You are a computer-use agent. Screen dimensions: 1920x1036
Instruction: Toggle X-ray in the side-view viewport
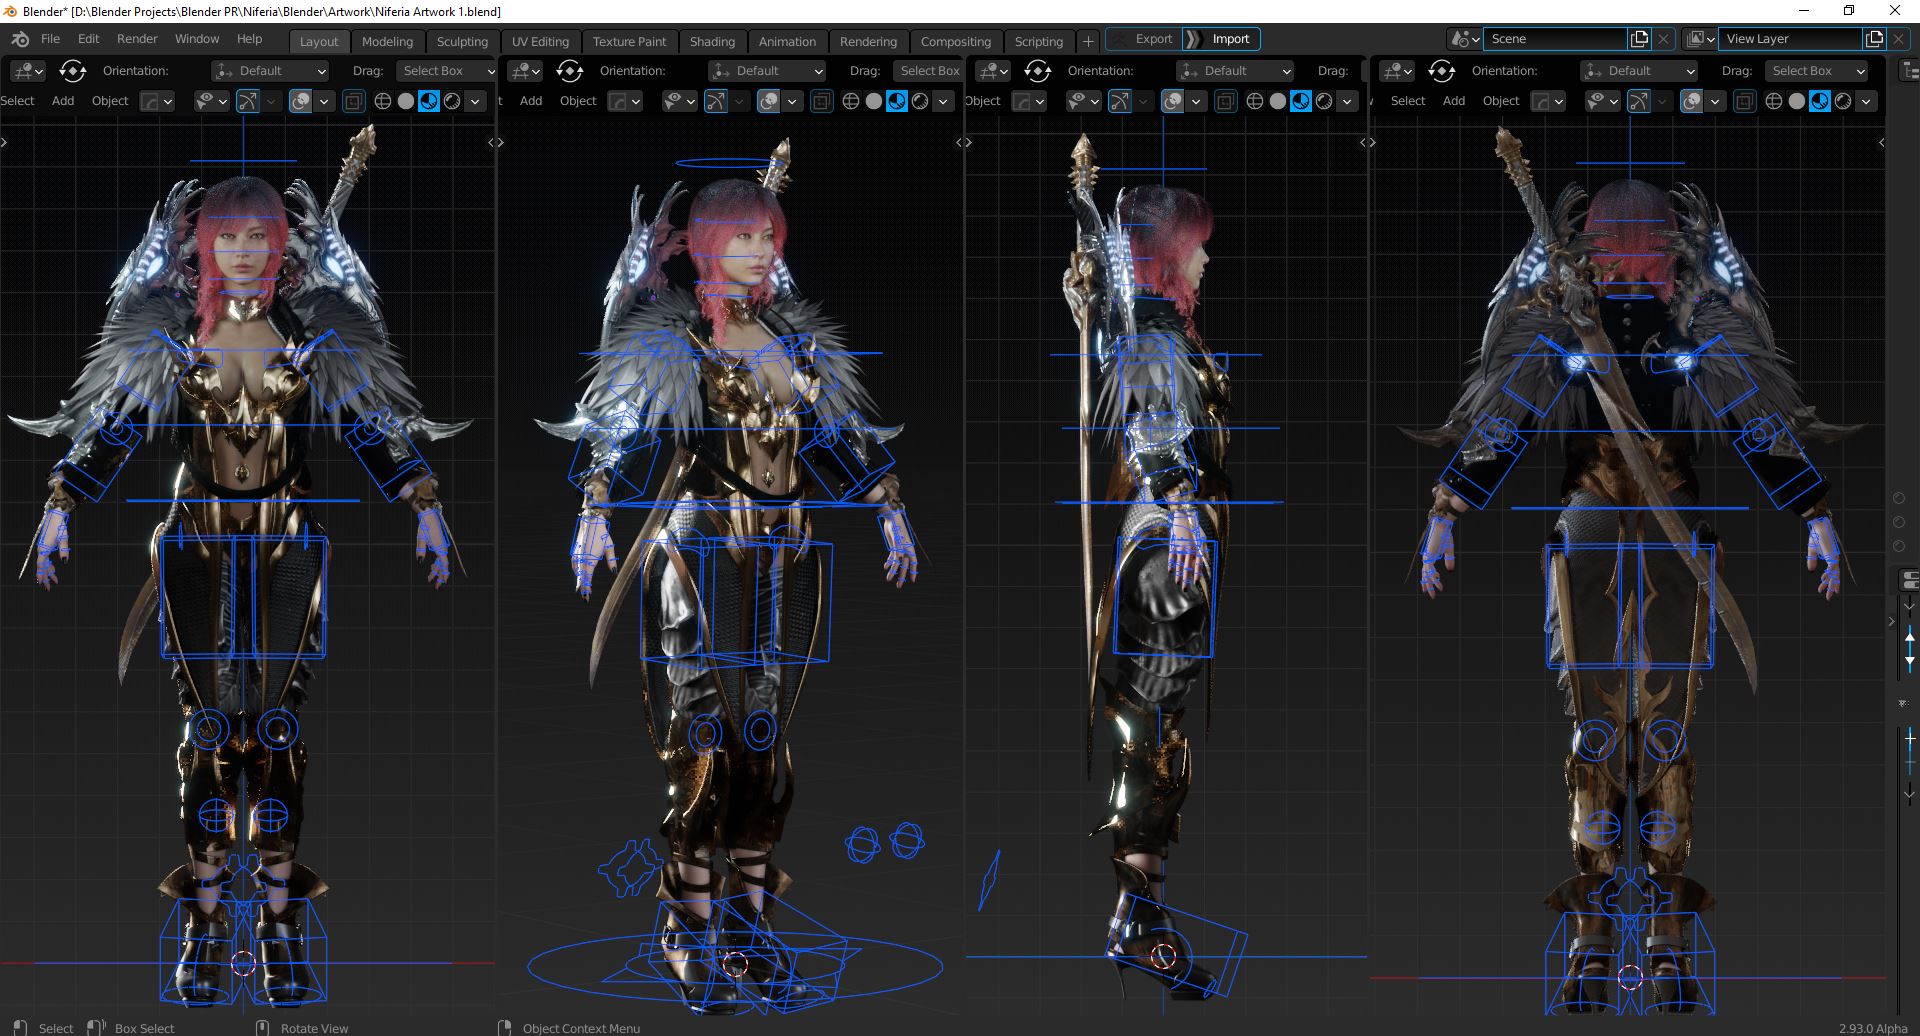1225,101
